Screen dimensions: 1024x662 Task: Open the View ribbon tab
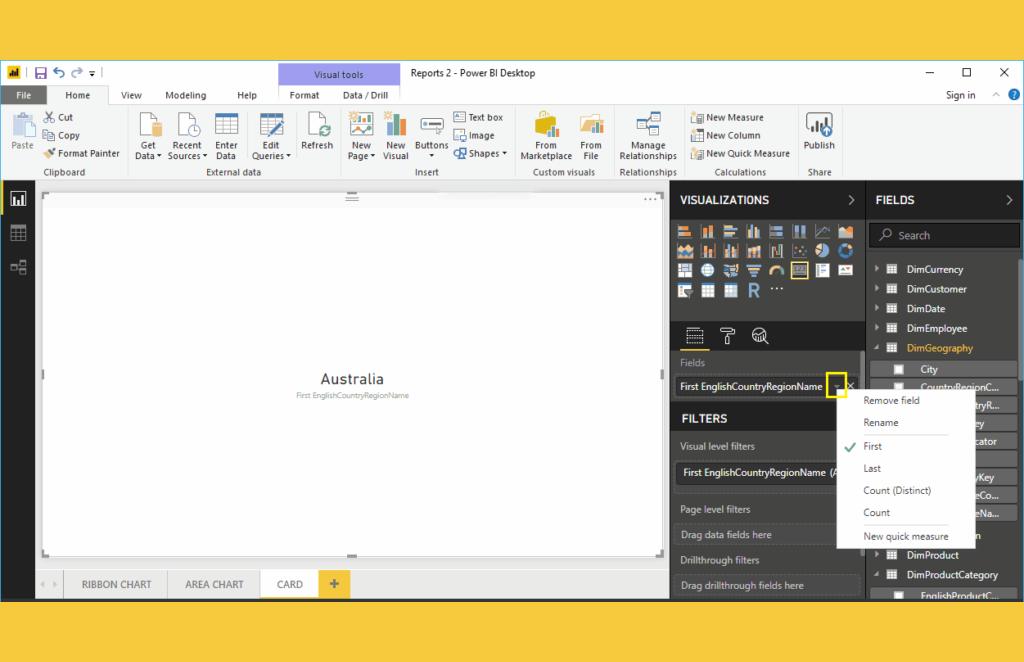tap(131, 95)
